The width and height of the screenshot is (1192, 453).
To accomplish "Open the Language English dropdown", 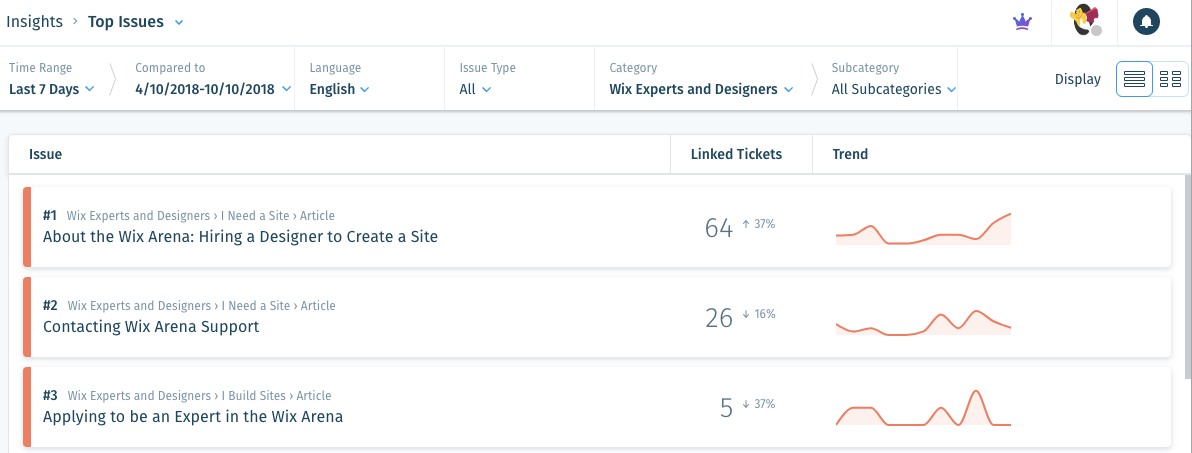I will (x=339, y=89).
